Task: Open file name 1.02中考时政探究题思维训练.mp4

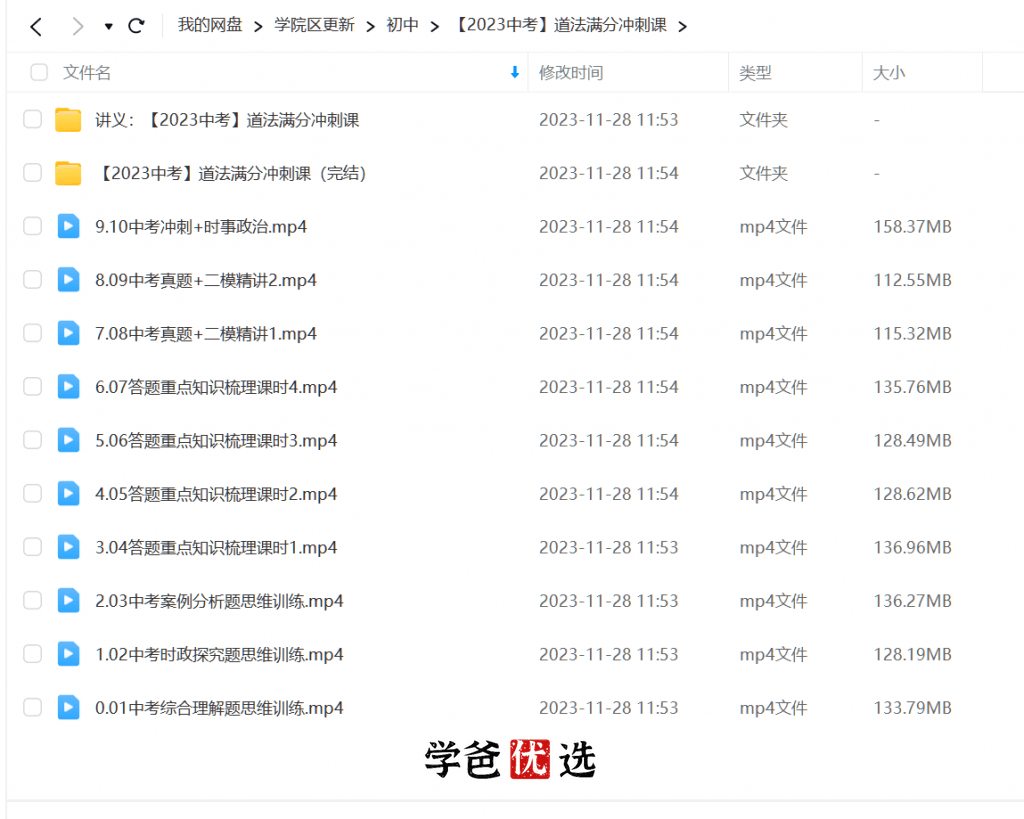Action: [x=219, y=655]
